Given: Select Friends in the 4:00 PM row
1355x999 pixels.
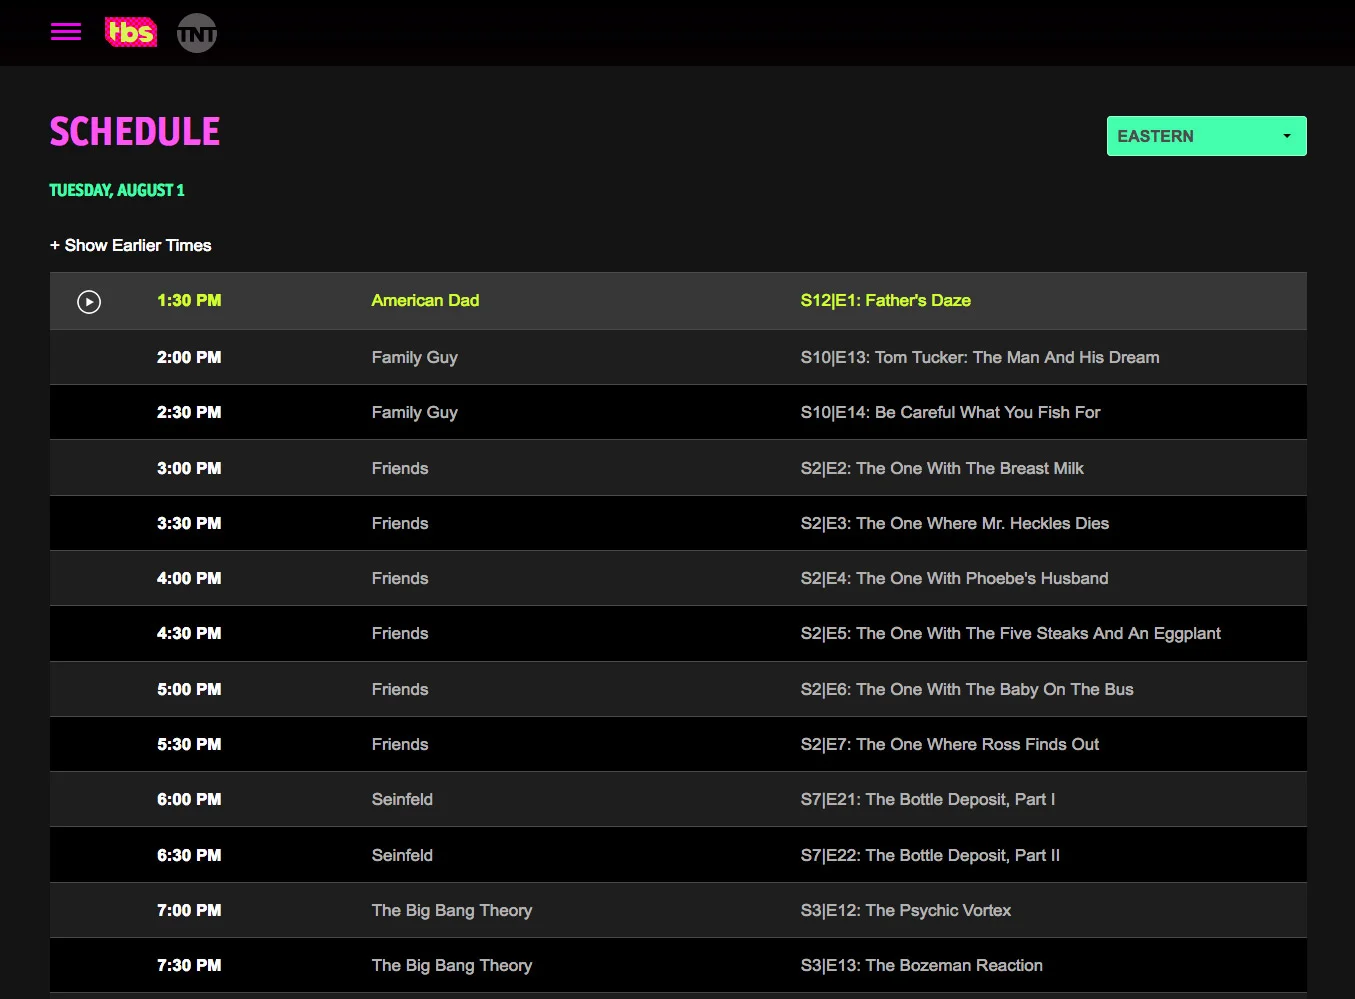Looking at the screenshot, I should point(400,578).
